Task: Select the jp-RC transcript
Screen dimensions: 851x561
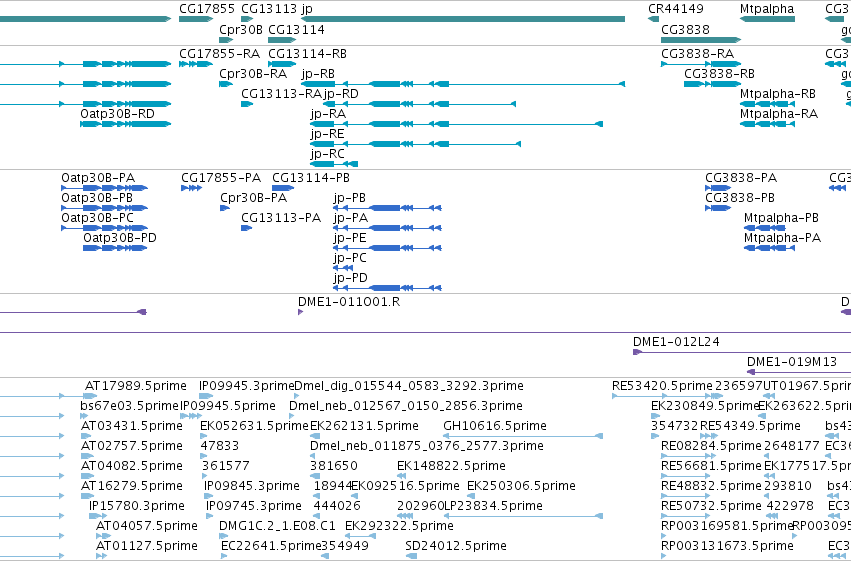Action: point(334,164)
